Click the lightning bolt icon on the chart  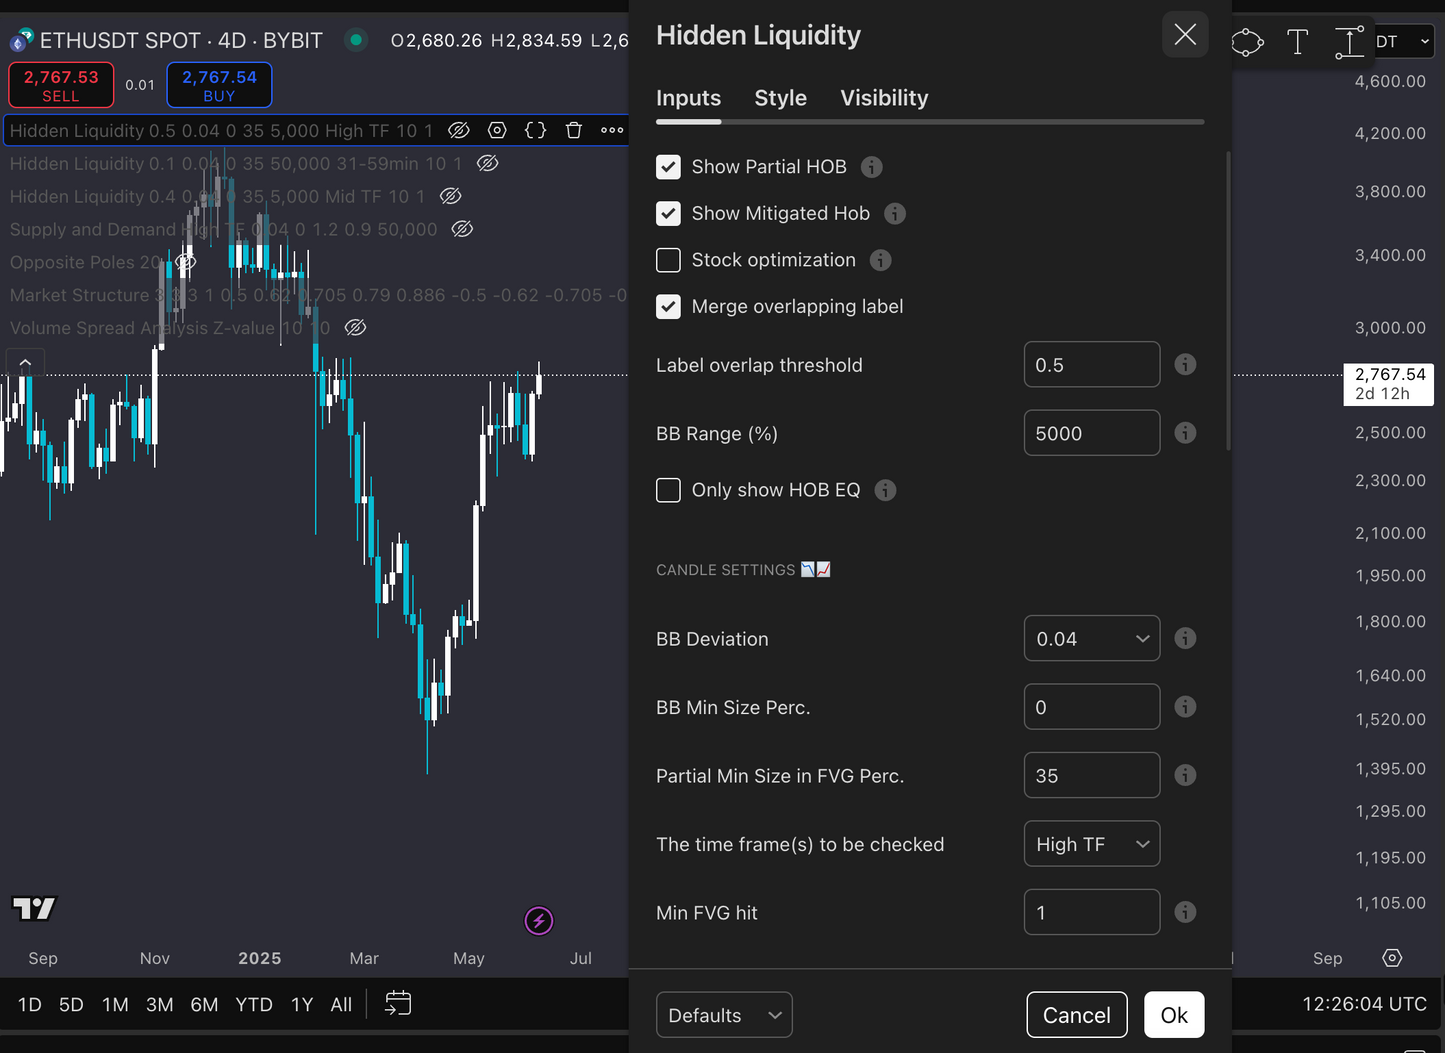pyautogui.click(x=538, y=920)
